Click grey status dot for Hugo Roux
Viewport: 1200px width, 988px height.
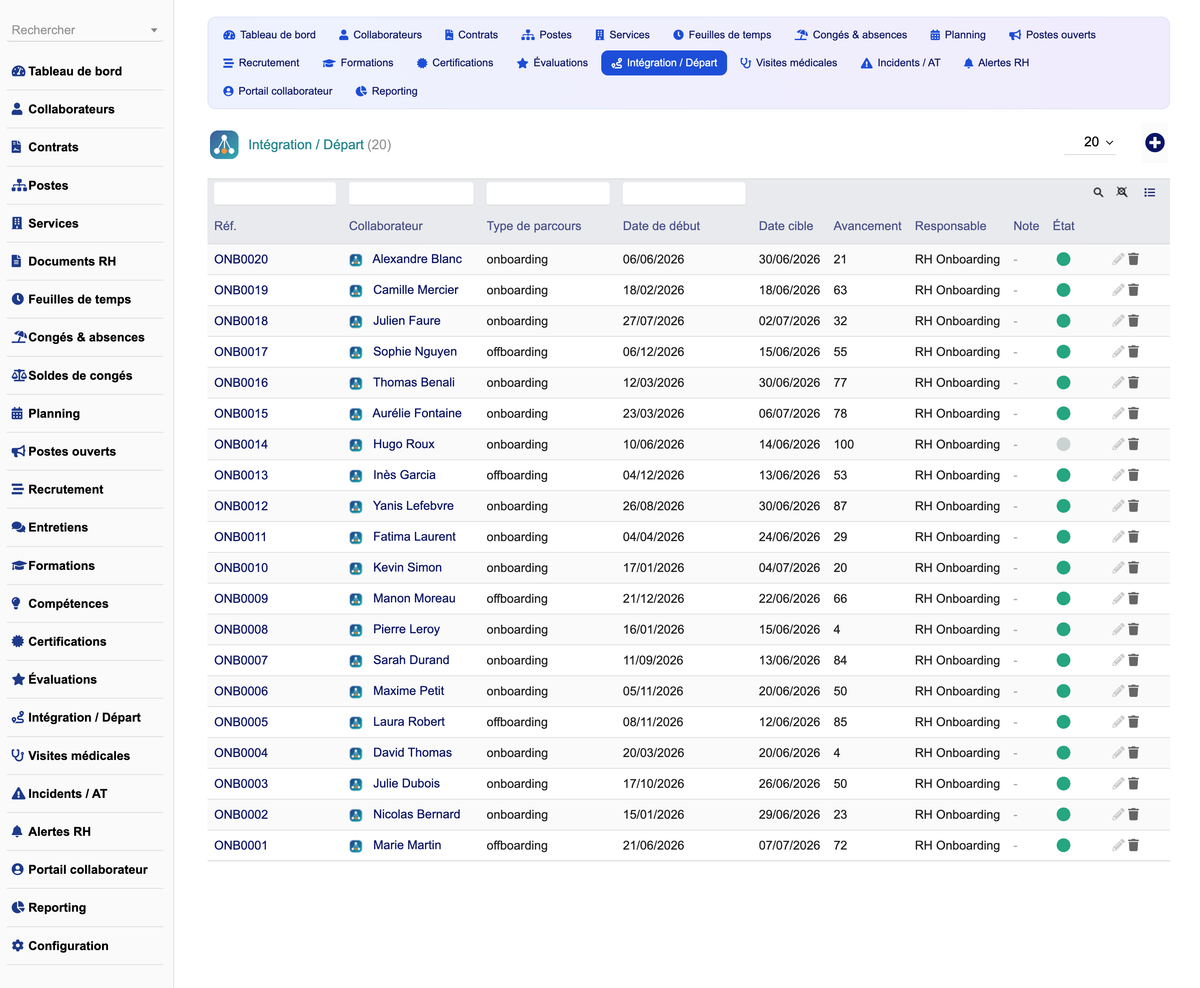(1063, 444)
